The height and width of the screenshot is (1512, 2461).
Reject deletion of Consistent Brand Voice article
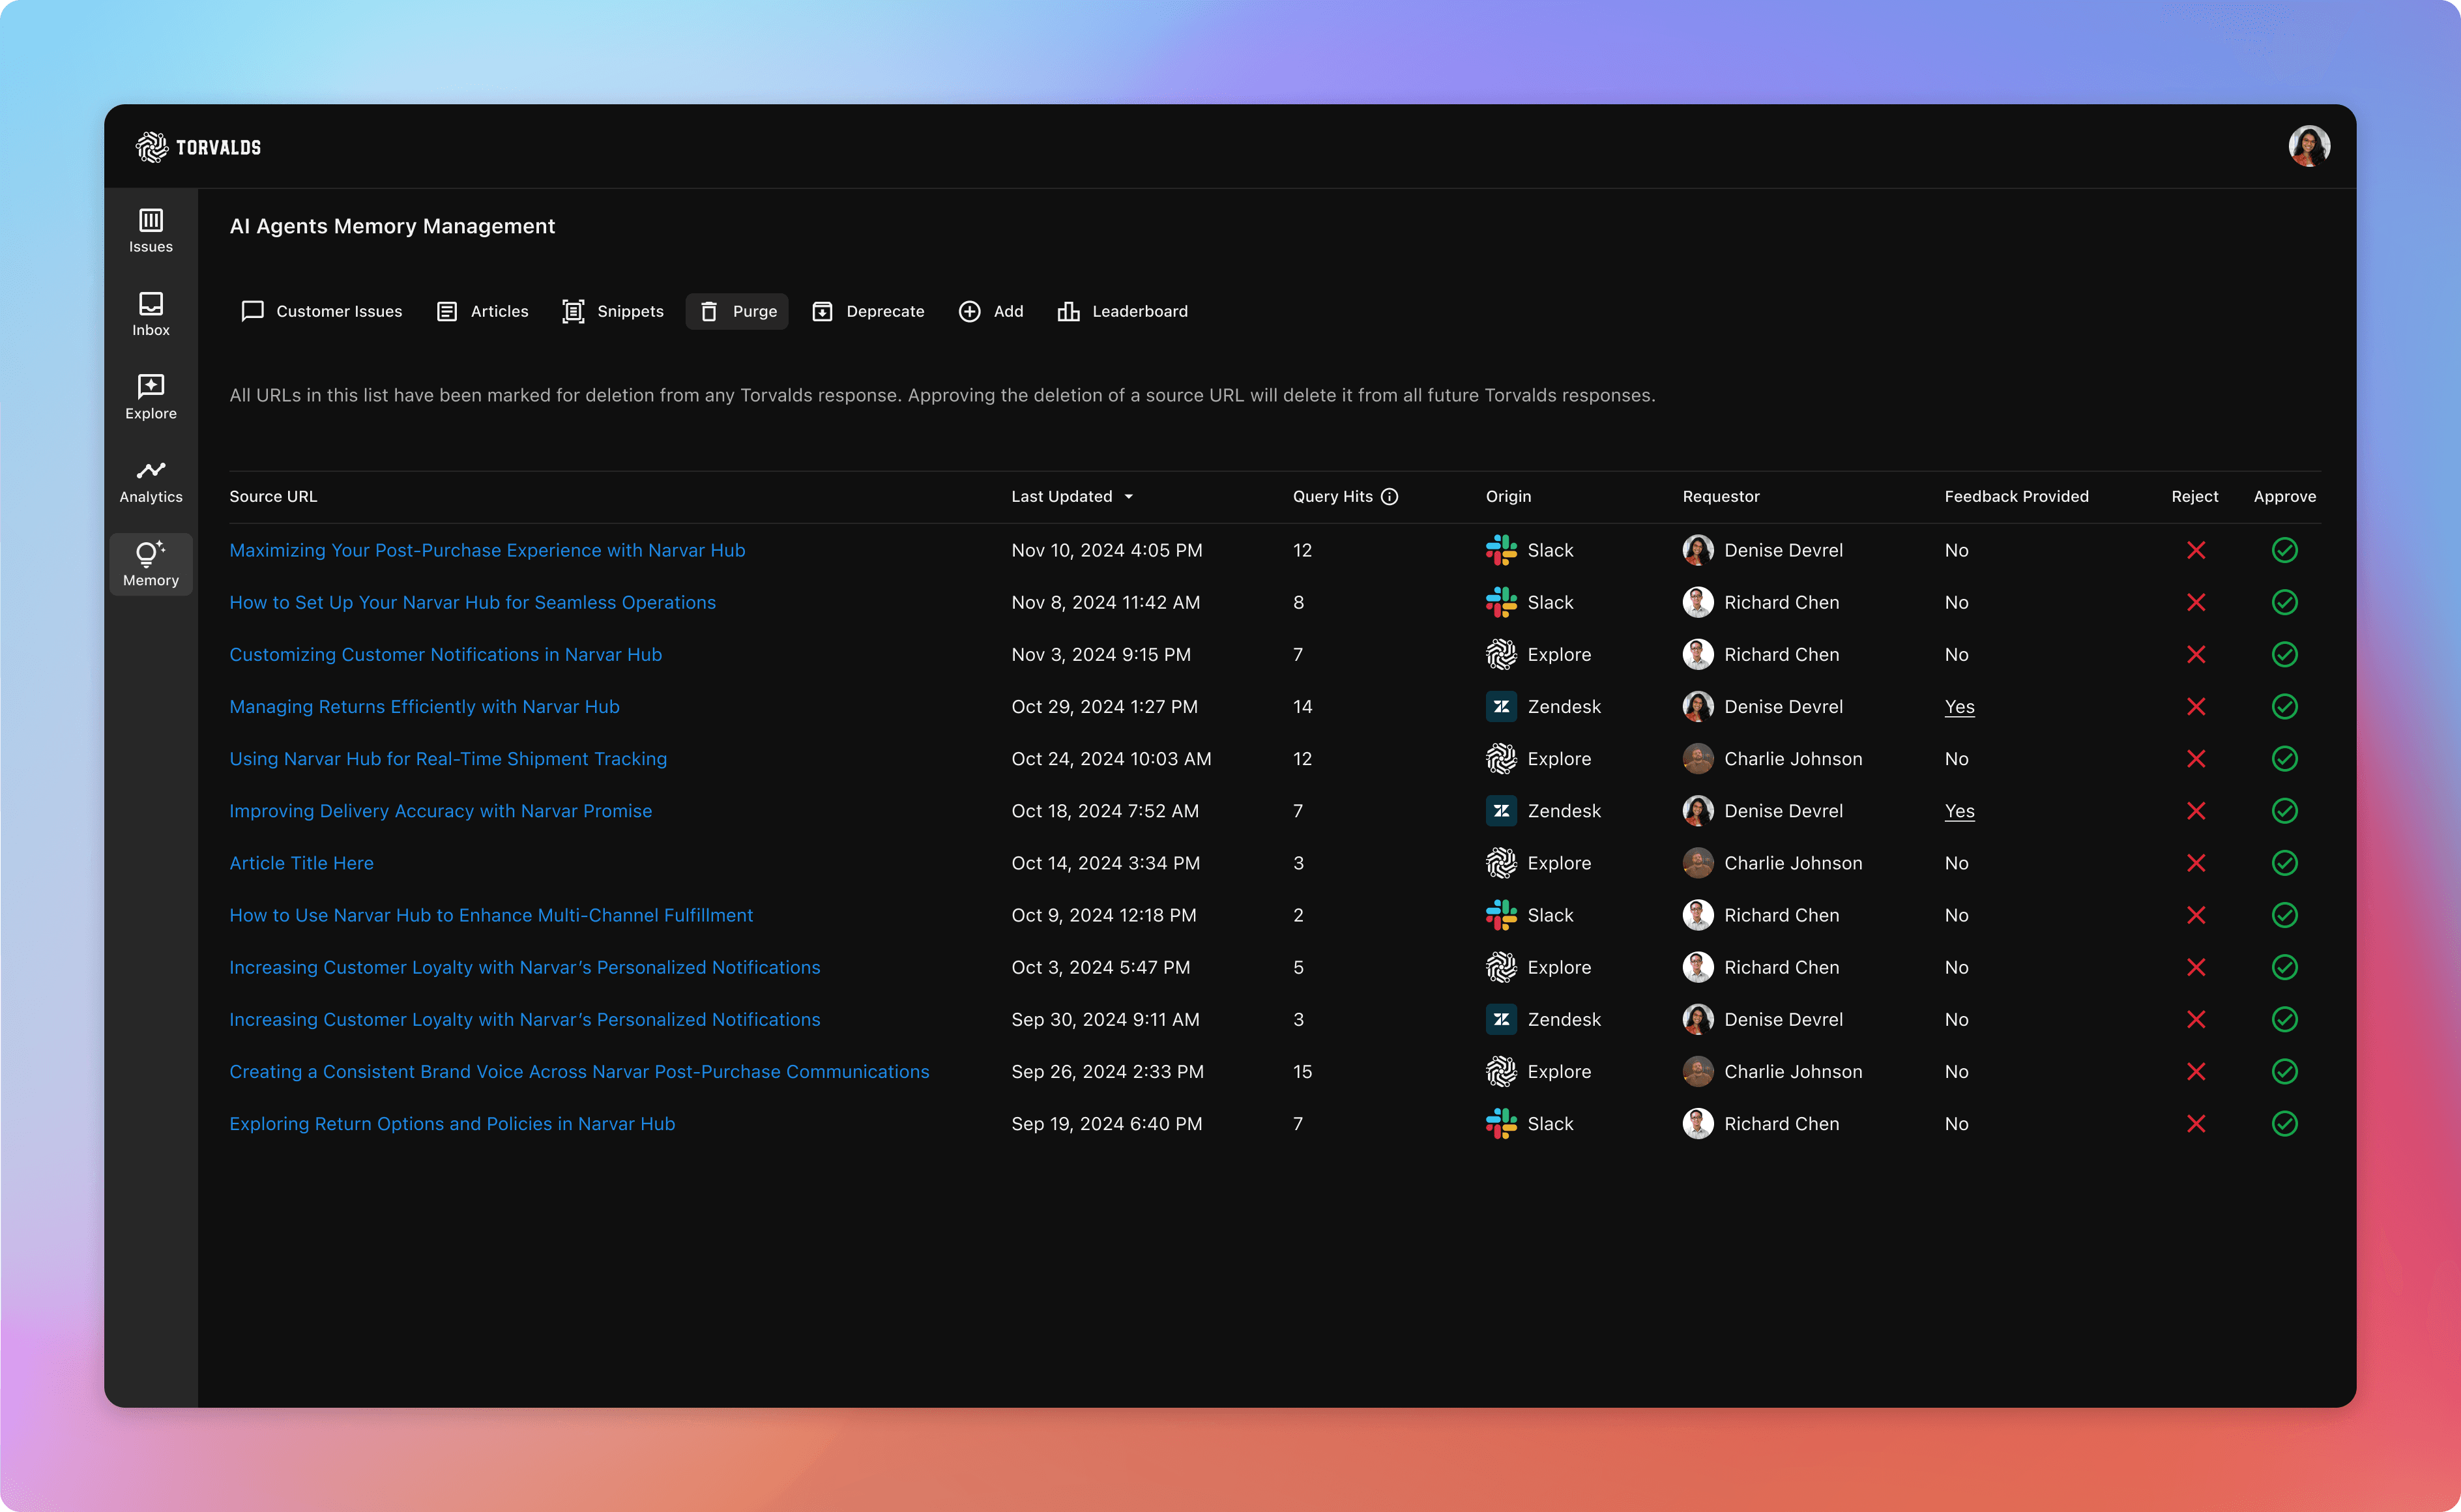2196,1072
